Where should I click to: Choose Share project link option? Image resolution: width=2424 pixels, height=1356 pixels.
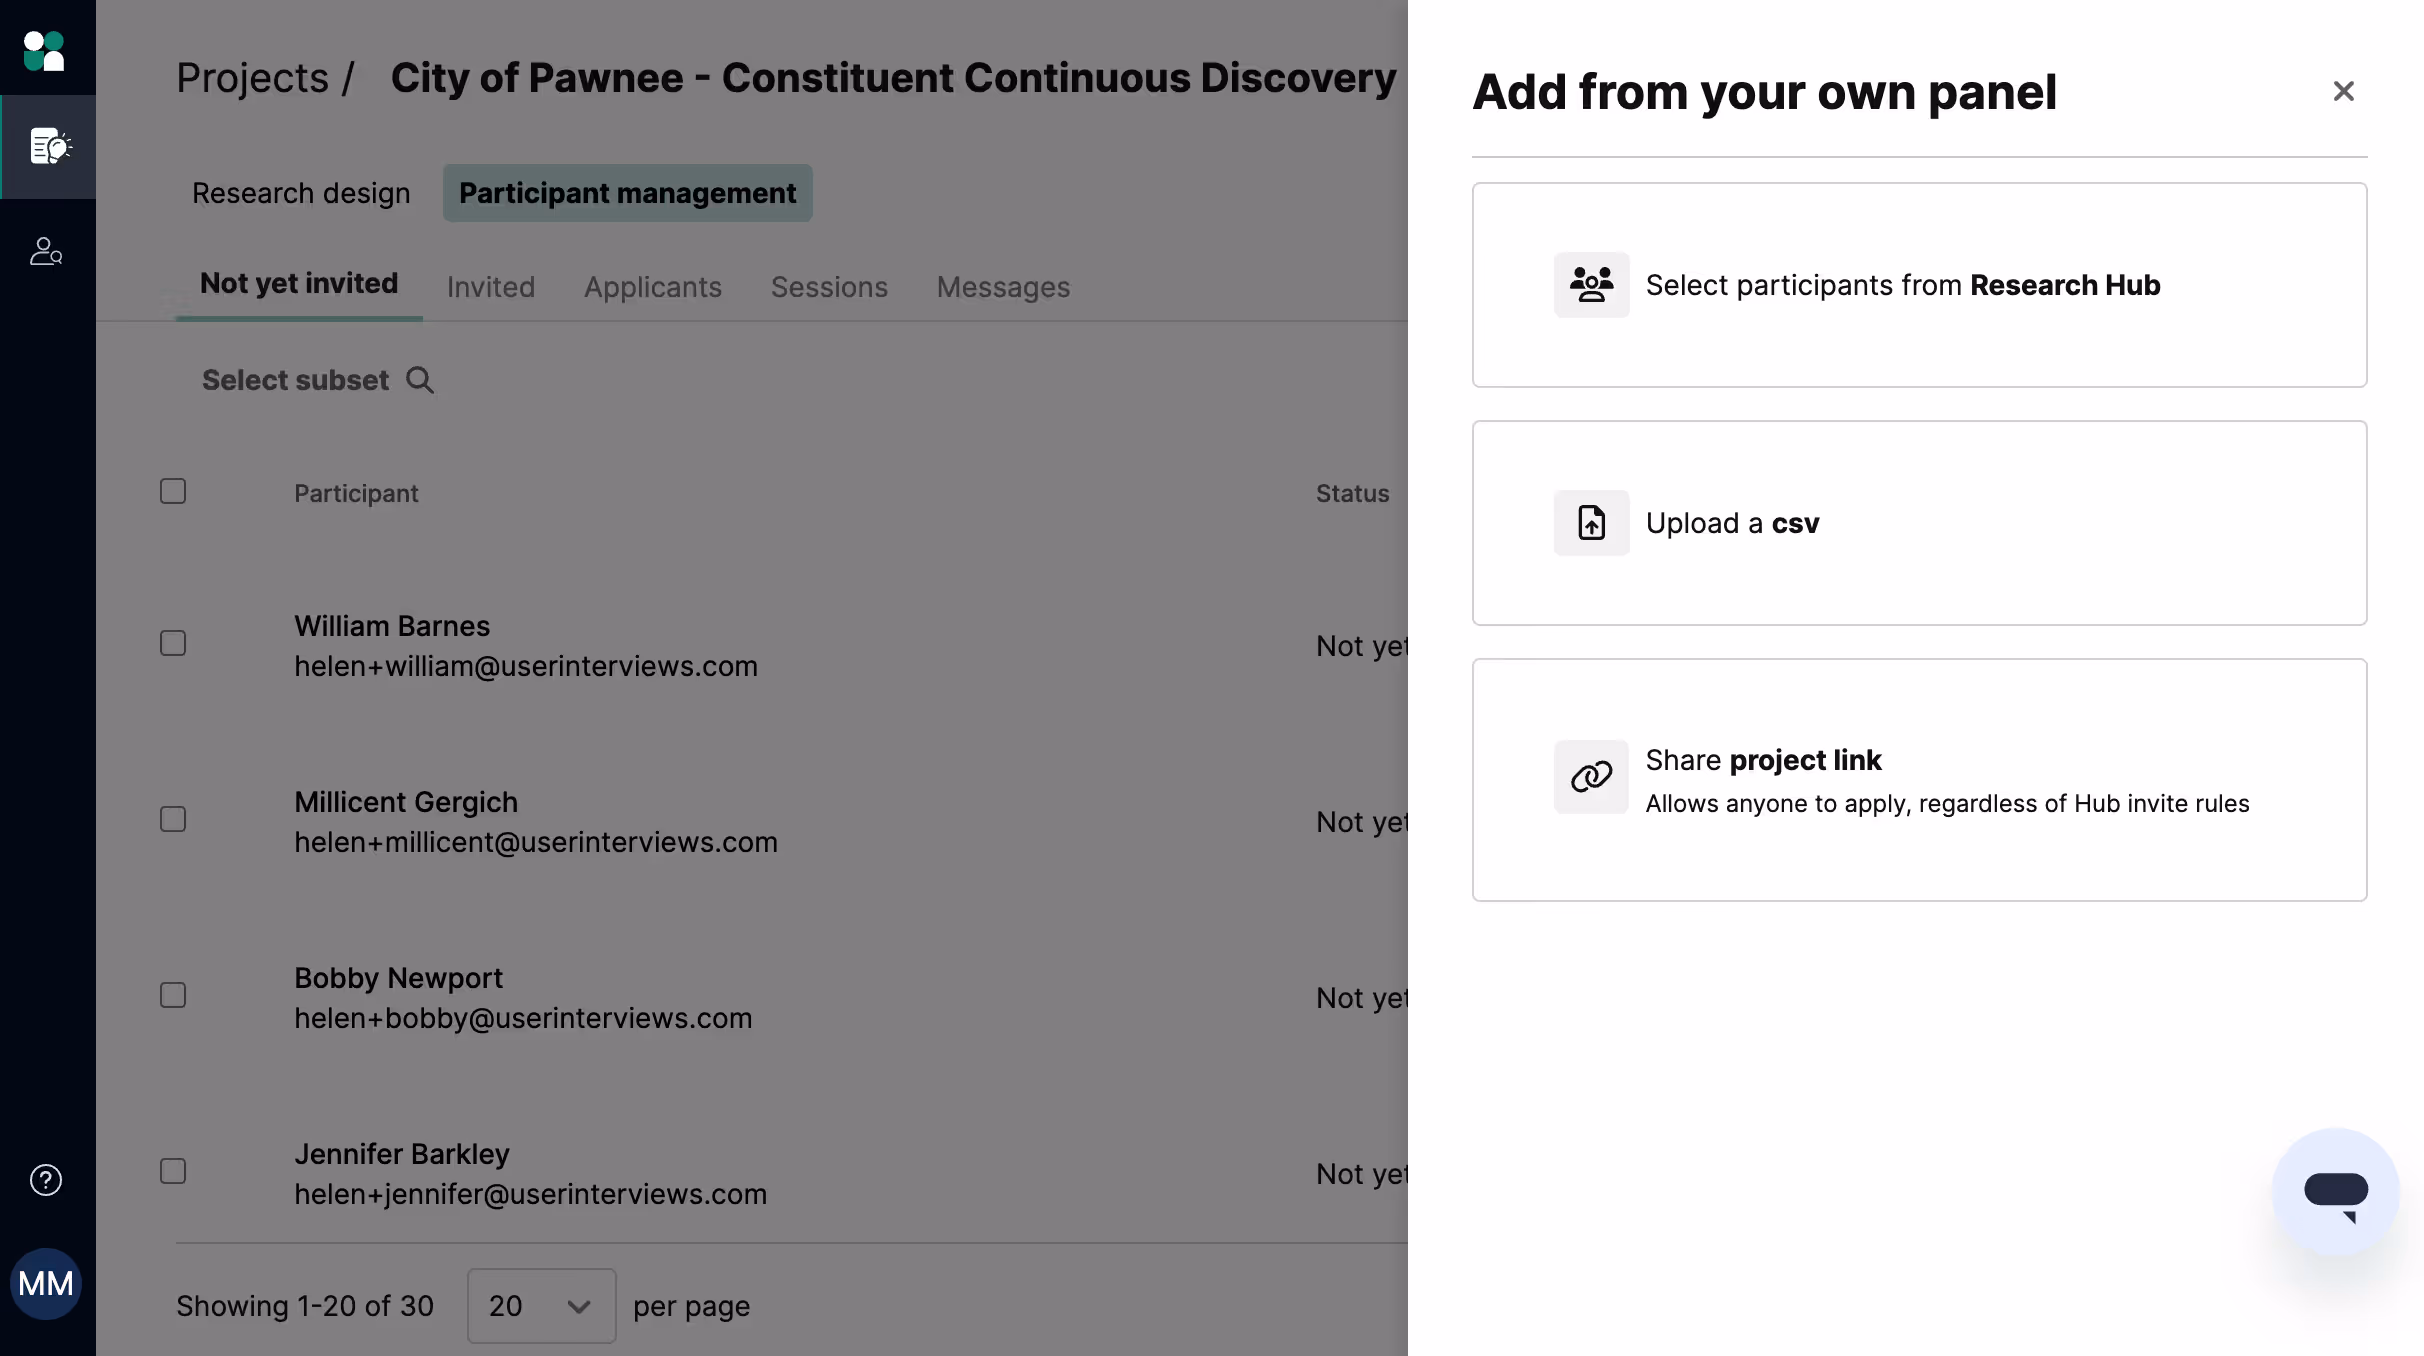[1919, 780]
